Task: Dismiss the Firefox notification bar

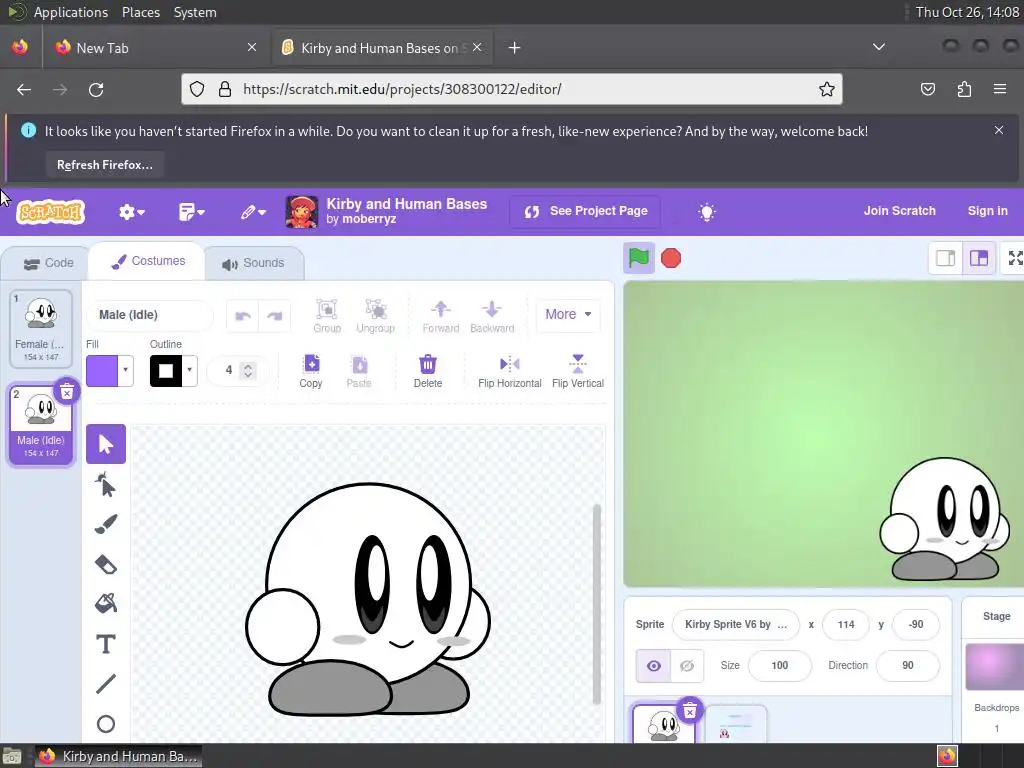Action: [x=999, y=130]
